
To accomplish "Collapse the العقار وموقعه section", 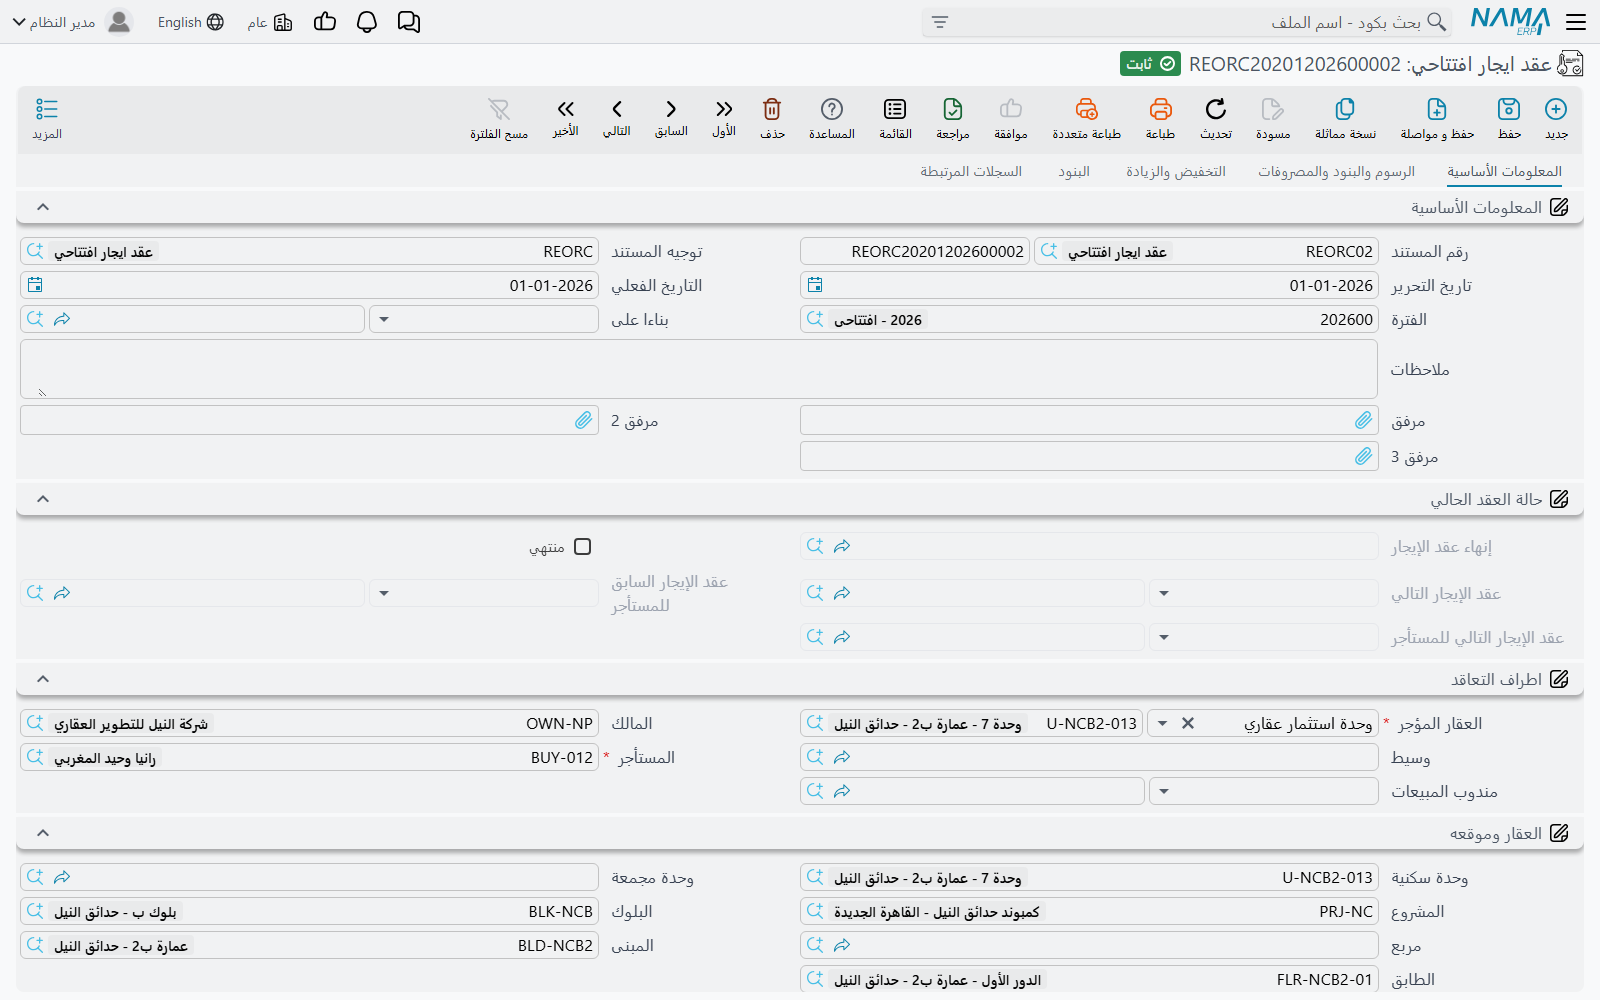I will coord(43,833).
